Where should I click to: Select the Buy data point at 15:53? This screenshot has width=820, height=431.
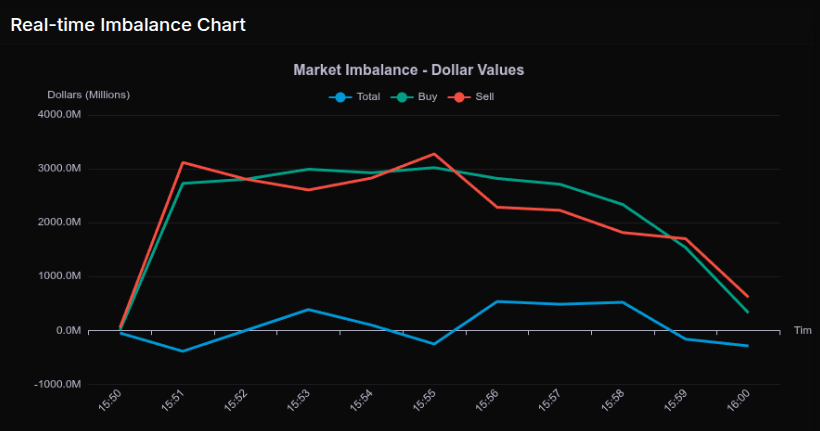[308, 169]
